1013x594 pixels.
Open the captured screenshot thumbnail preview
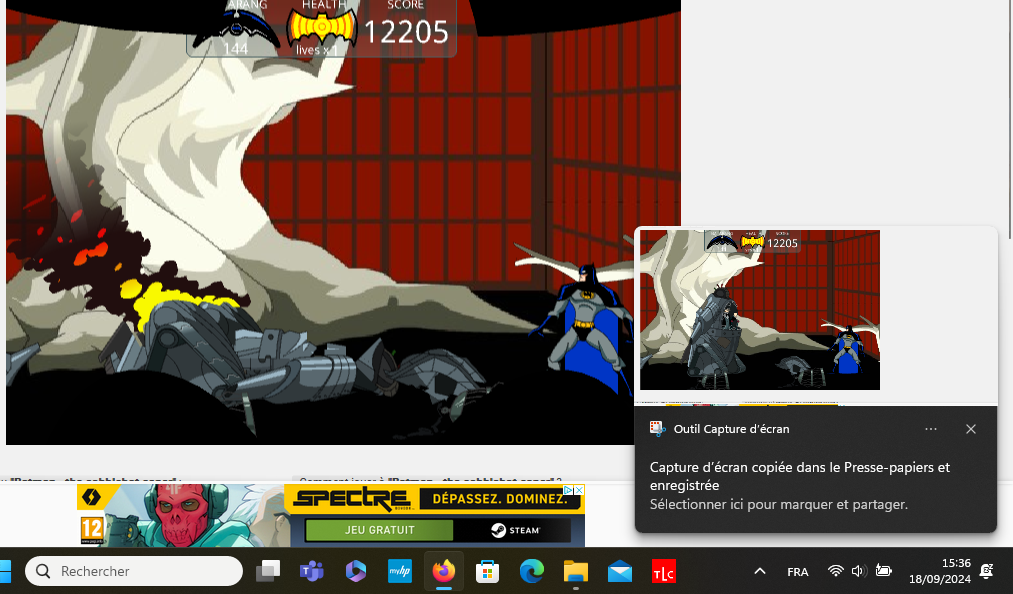[760, 310]
